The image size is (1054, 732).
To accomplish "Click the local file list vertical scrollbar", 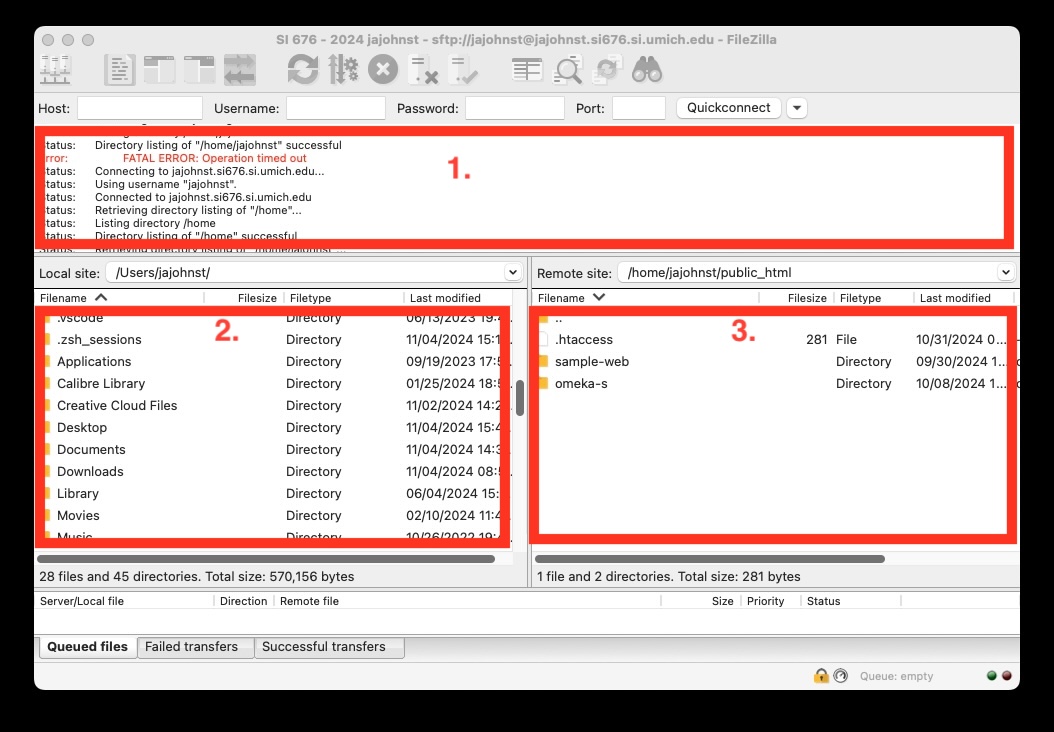I will point(520,398).
